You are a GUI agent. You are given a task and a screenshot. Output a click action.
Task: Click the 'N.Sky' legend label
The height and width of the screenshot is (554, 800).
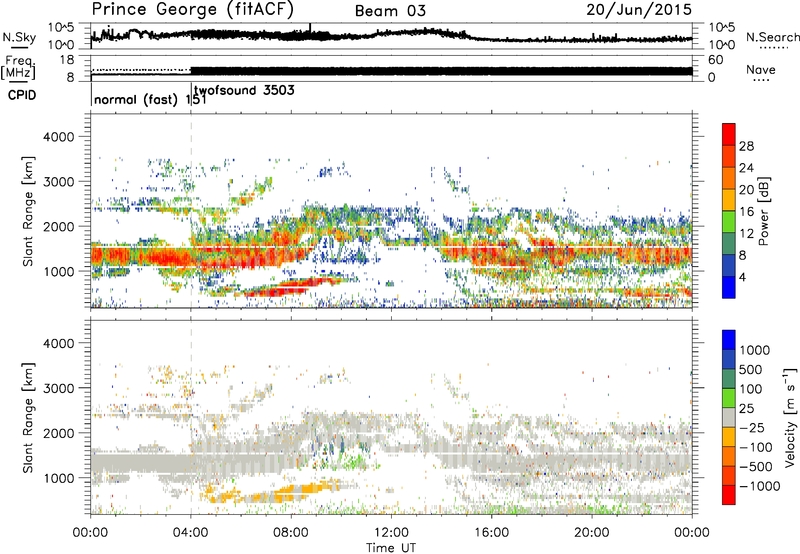click(19, 37)
